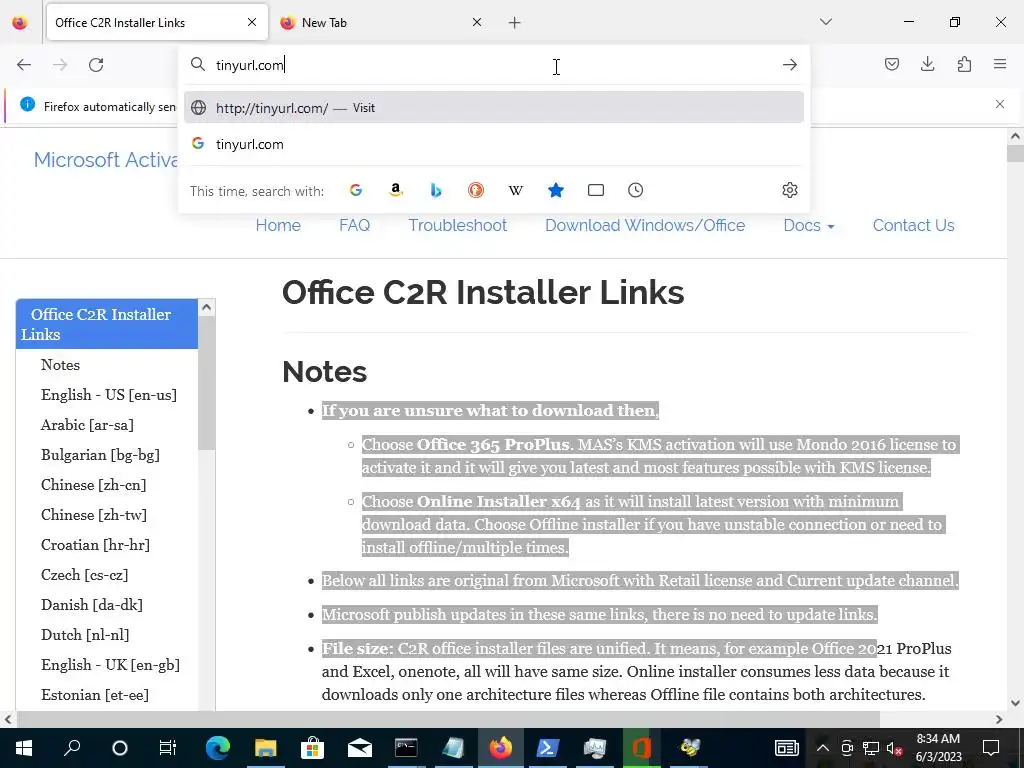Screen dimensions: 1024x768
Task: Open the FAQ nav link
Action: point(355,225)
